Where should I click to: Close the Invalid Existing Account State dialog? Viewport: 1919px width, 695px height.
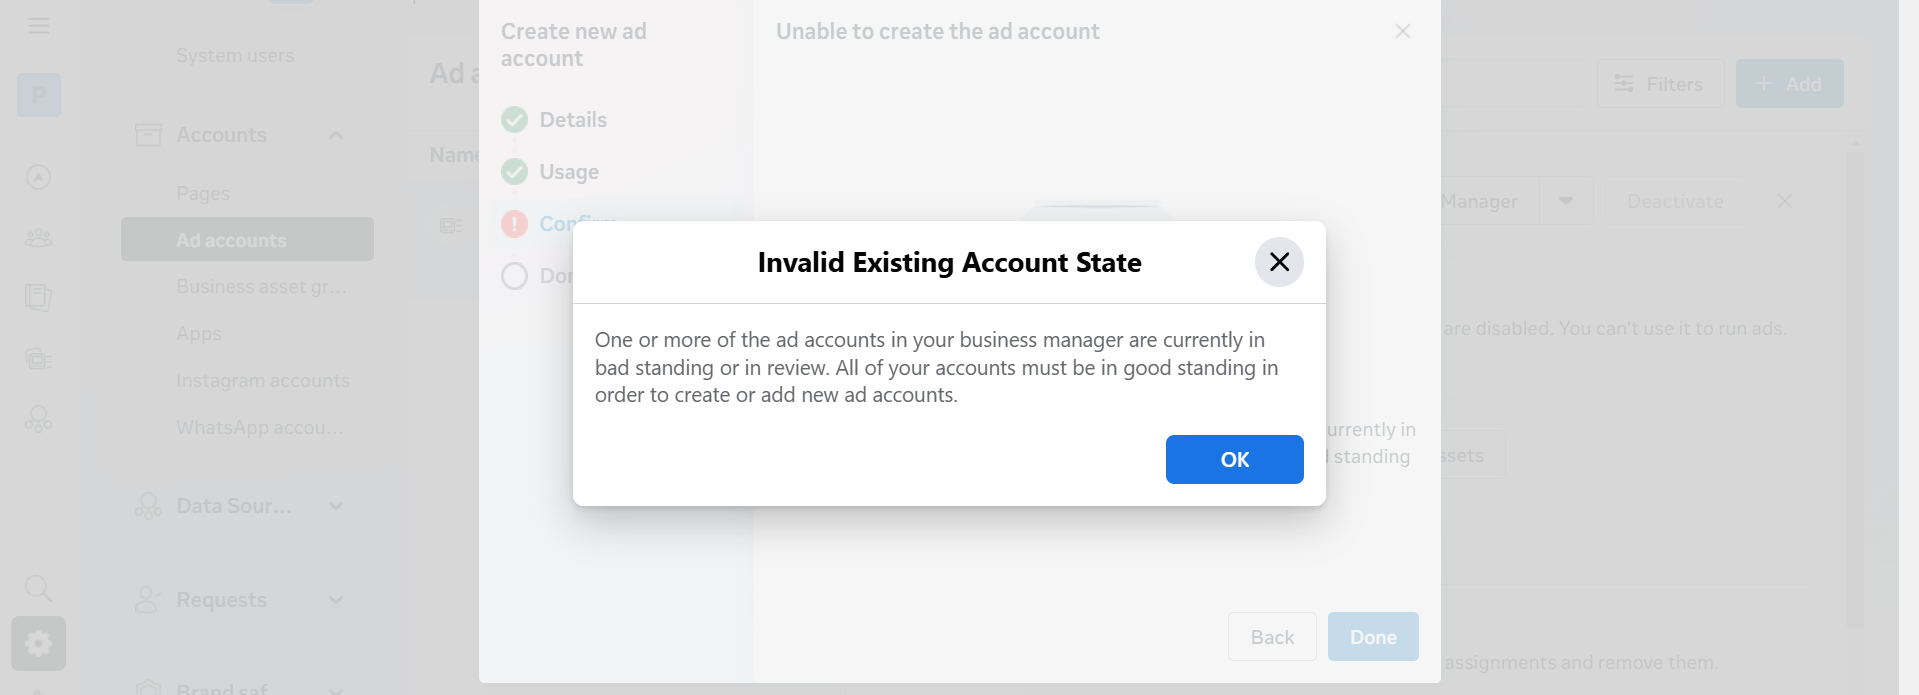coord(1279,262)
